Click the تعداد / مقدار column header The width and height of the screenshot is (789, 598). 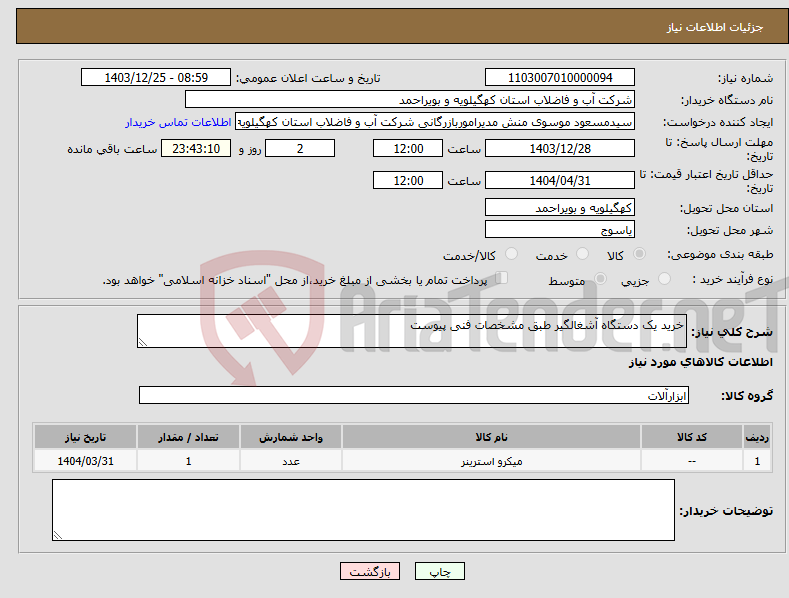[x=188, y=437]
